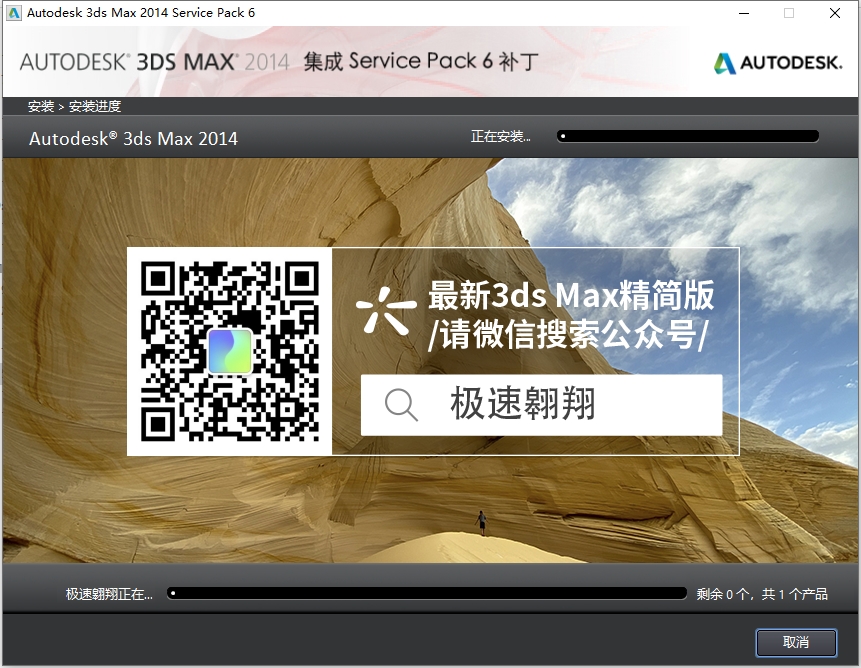Click the 3ds Max title bar app icon
The width and height of the screenshot is (861, 668).
point(13,13)
